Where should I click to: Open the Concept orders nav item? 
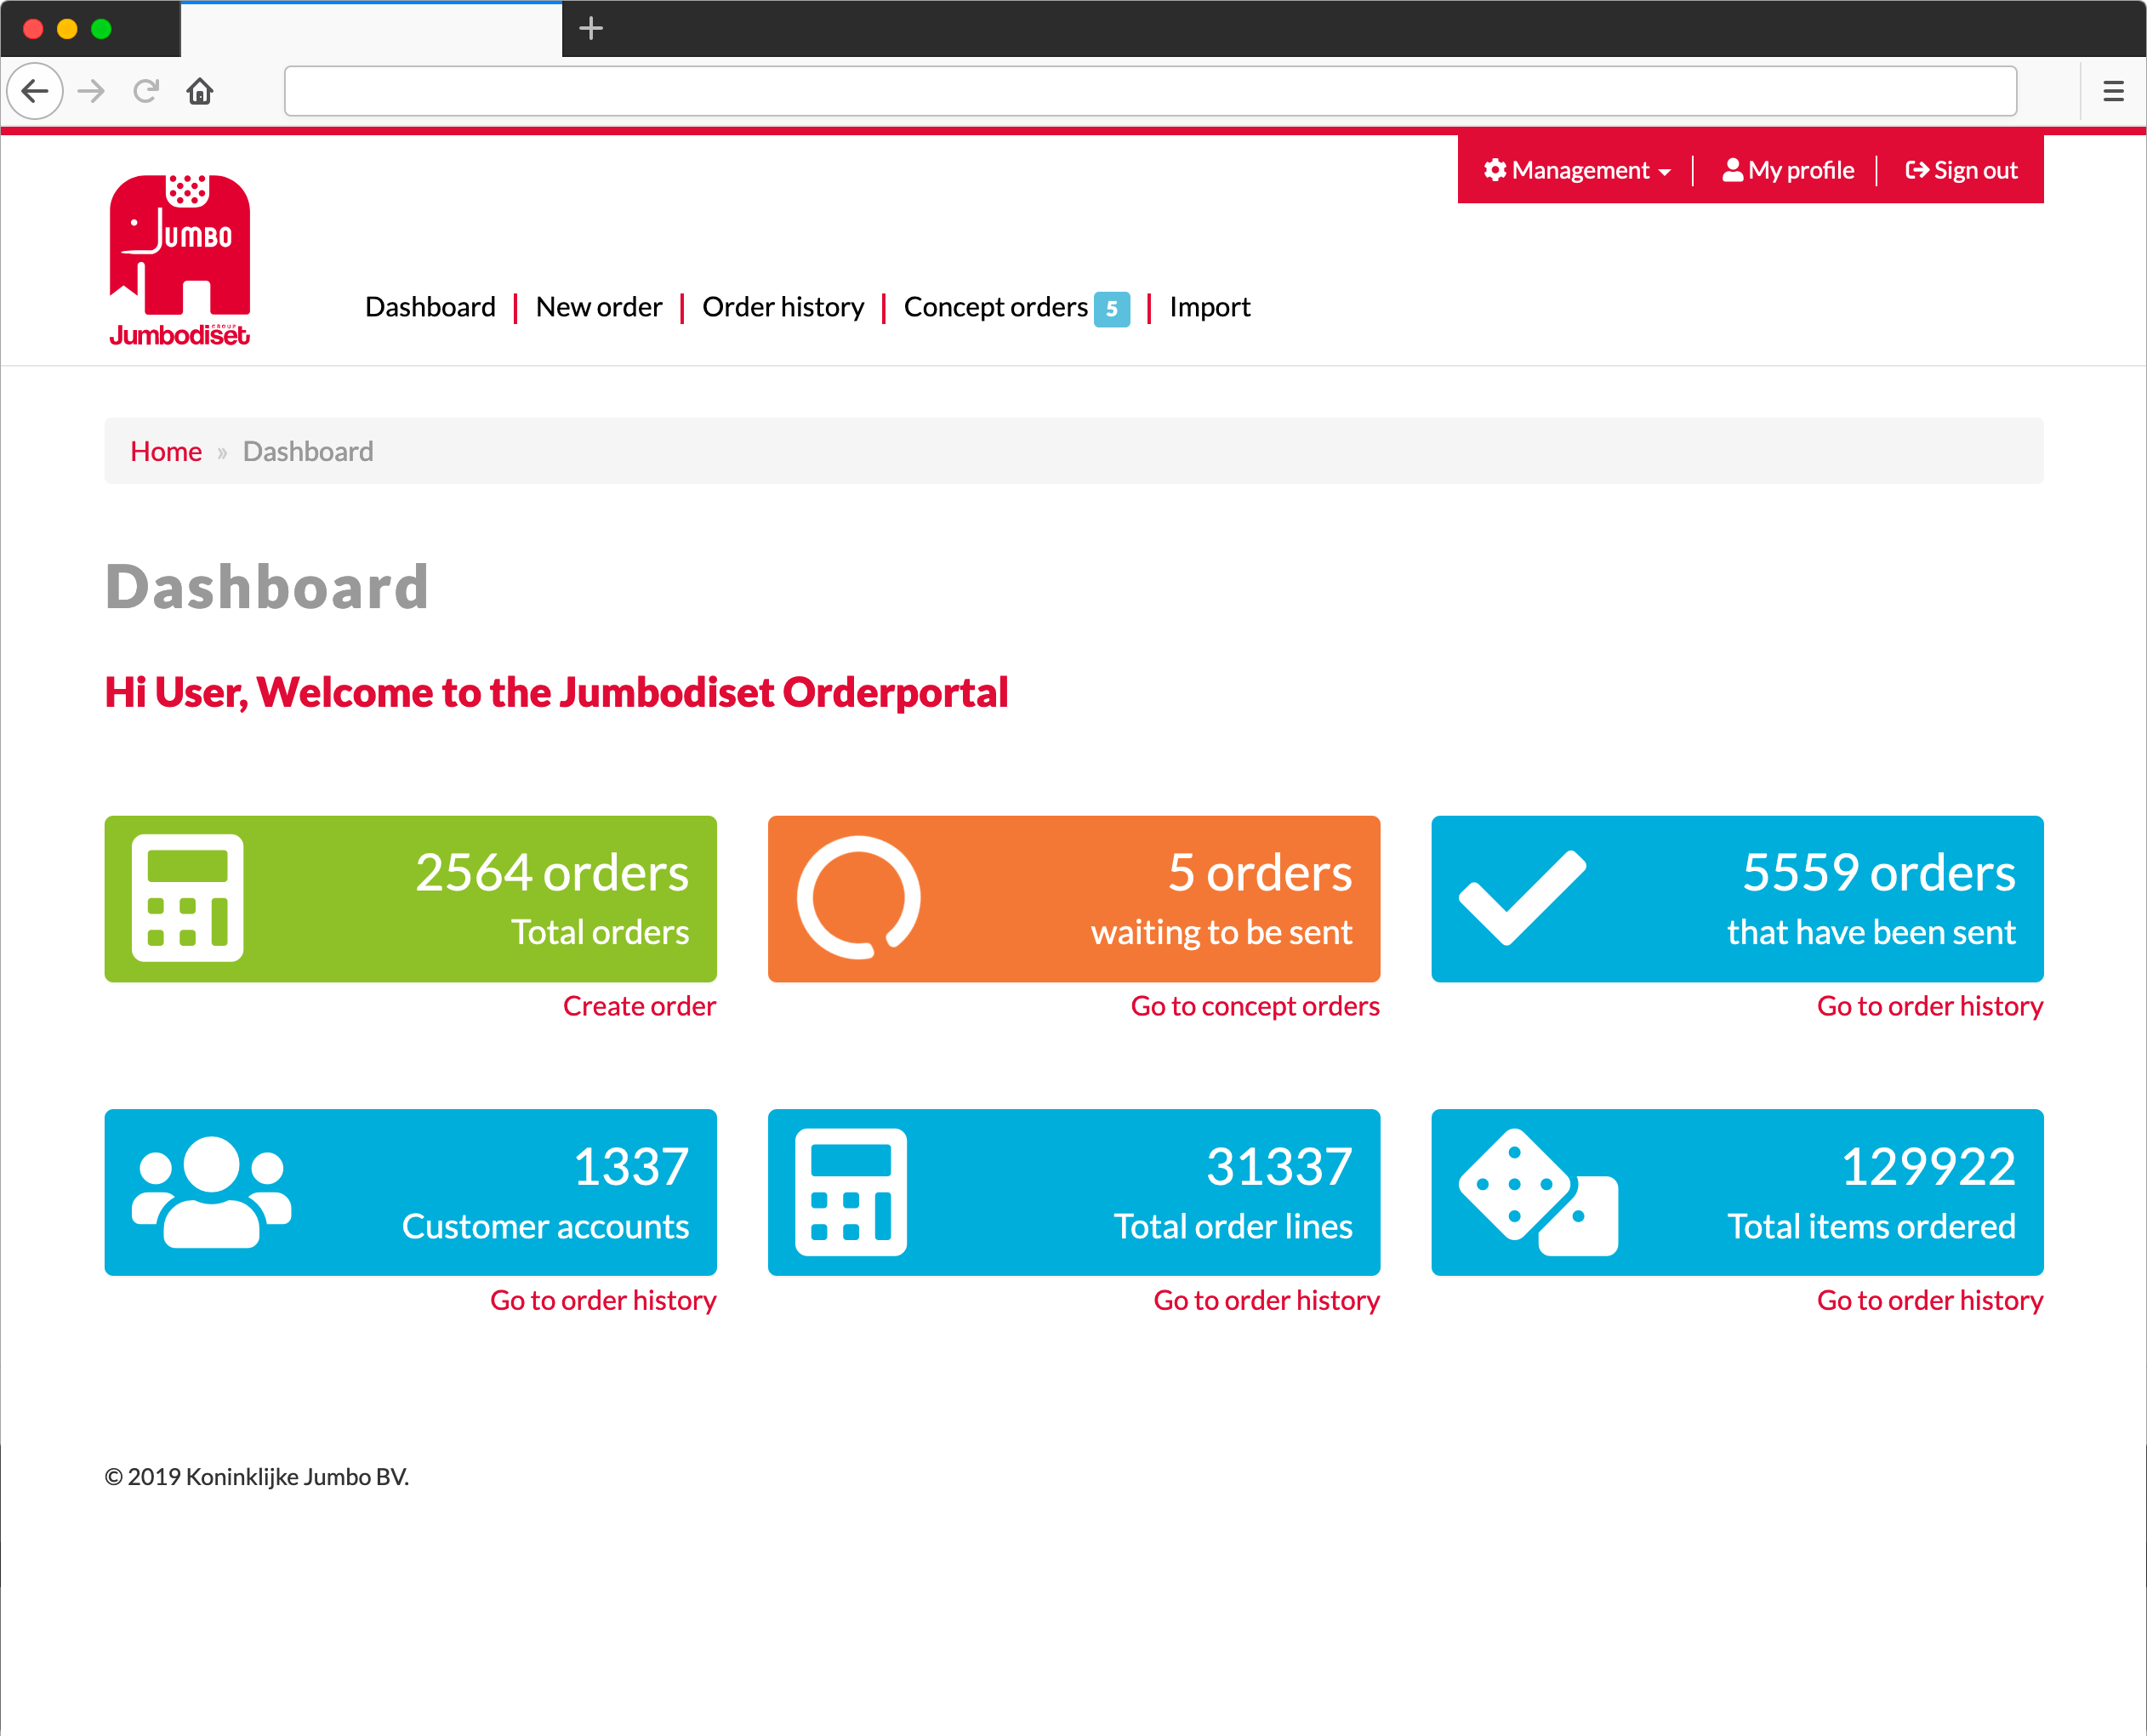(x=995, y=307)
